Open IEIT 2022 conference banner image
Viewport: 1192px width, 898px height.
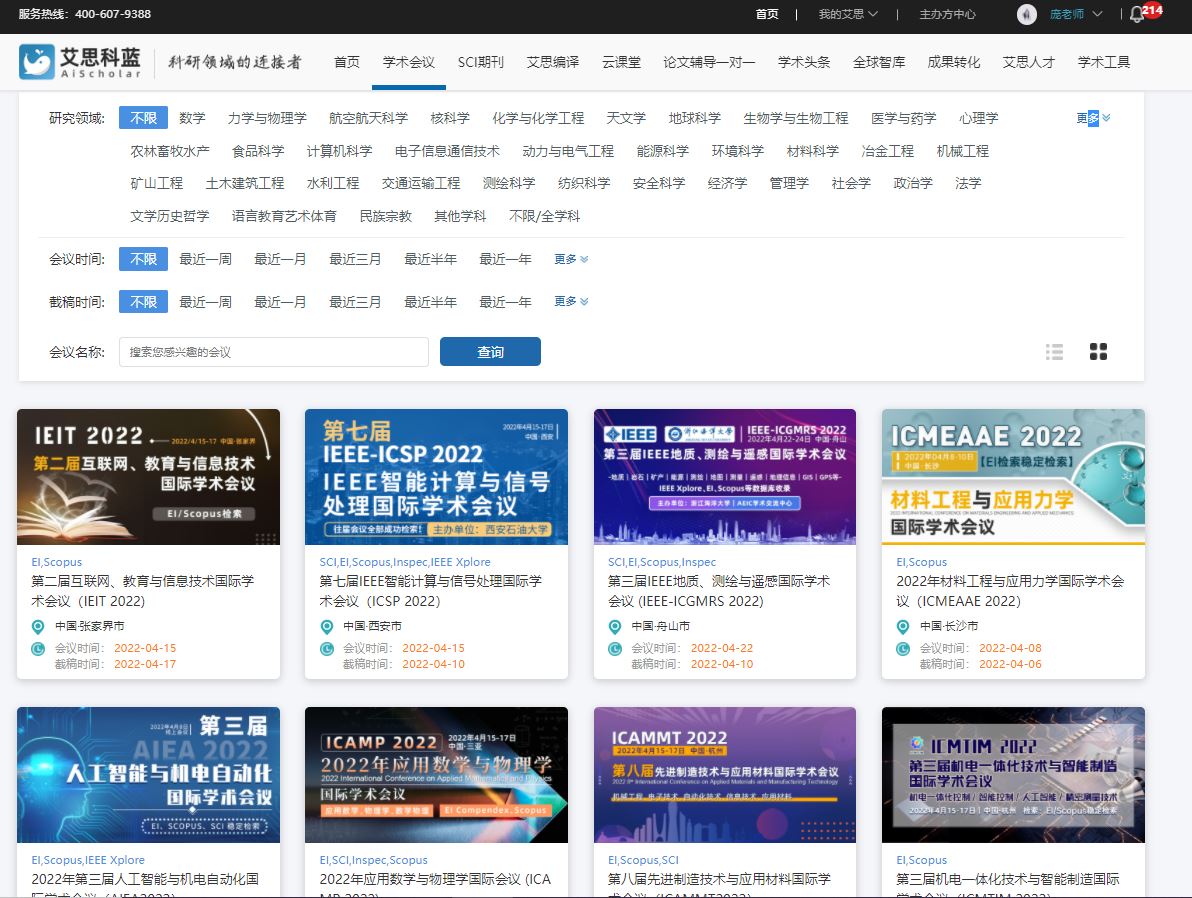[148, 477]
